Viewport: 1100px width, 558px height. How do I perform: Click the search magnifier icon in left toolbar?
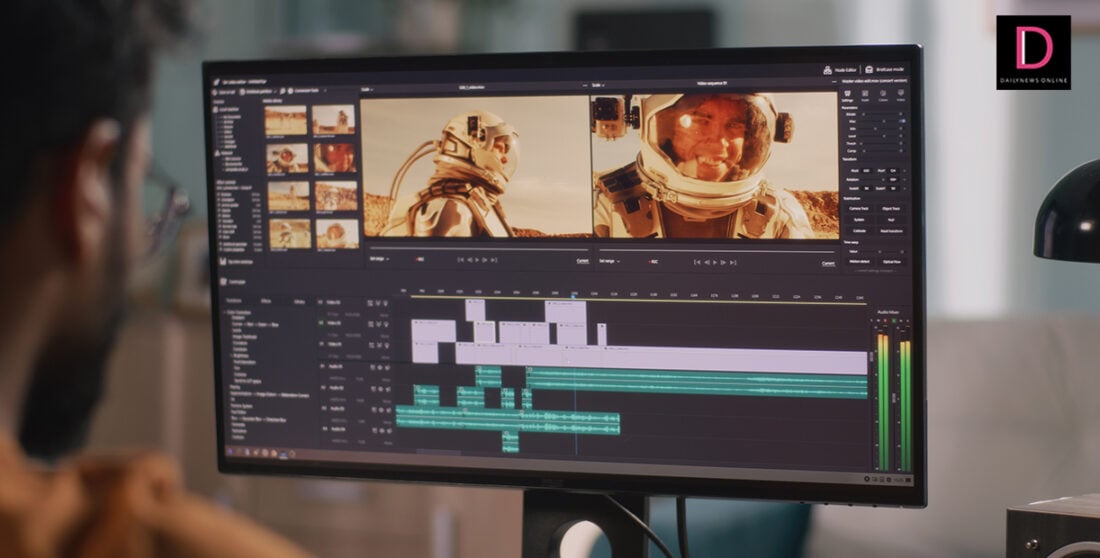282,91
